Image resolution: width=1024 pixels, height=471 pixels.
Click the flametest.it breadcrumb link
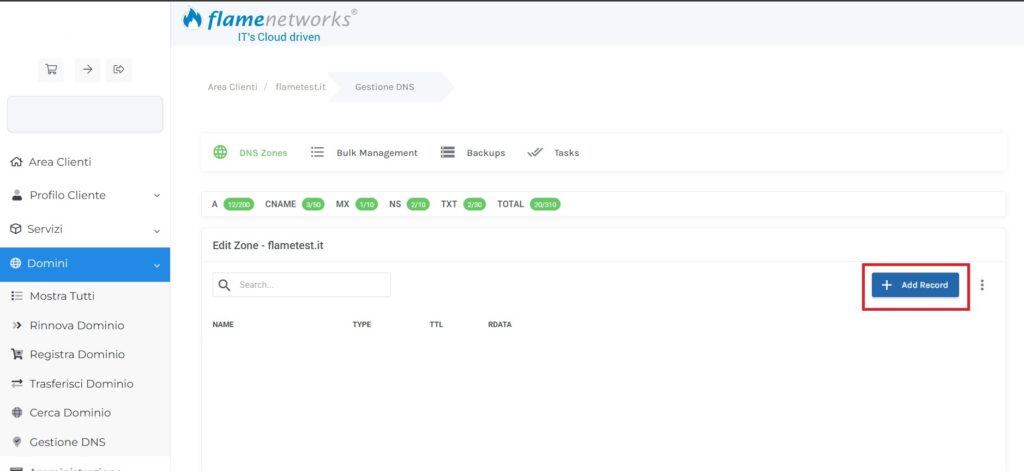click(300, 87)
